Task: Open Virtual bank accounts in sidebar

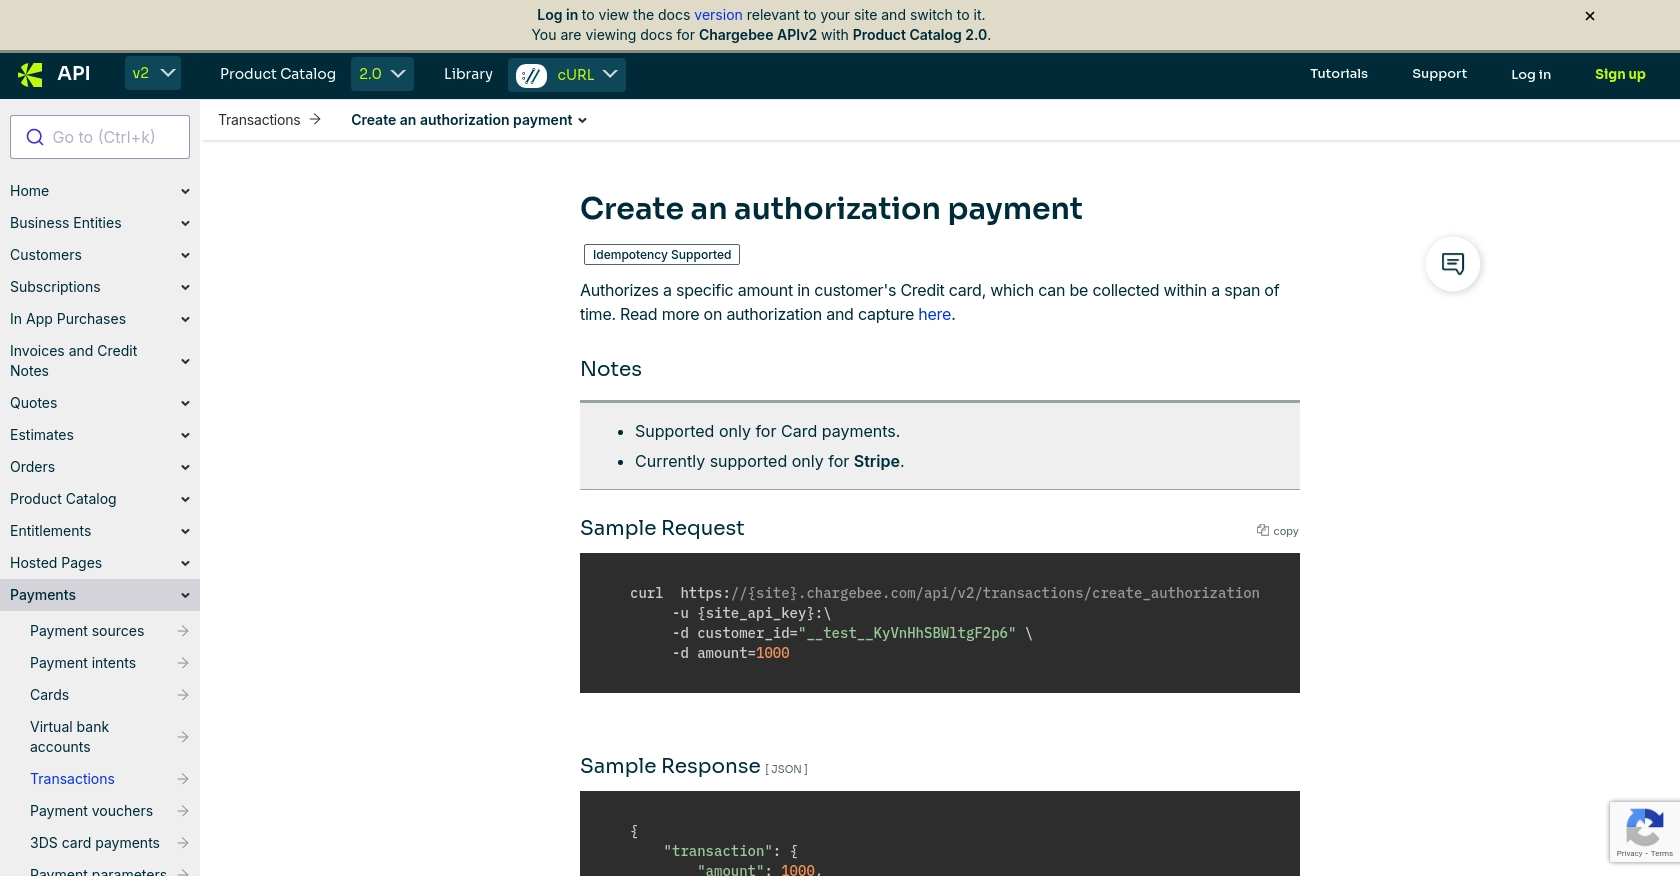Action: pyautogui.click(x=69, y=737)
